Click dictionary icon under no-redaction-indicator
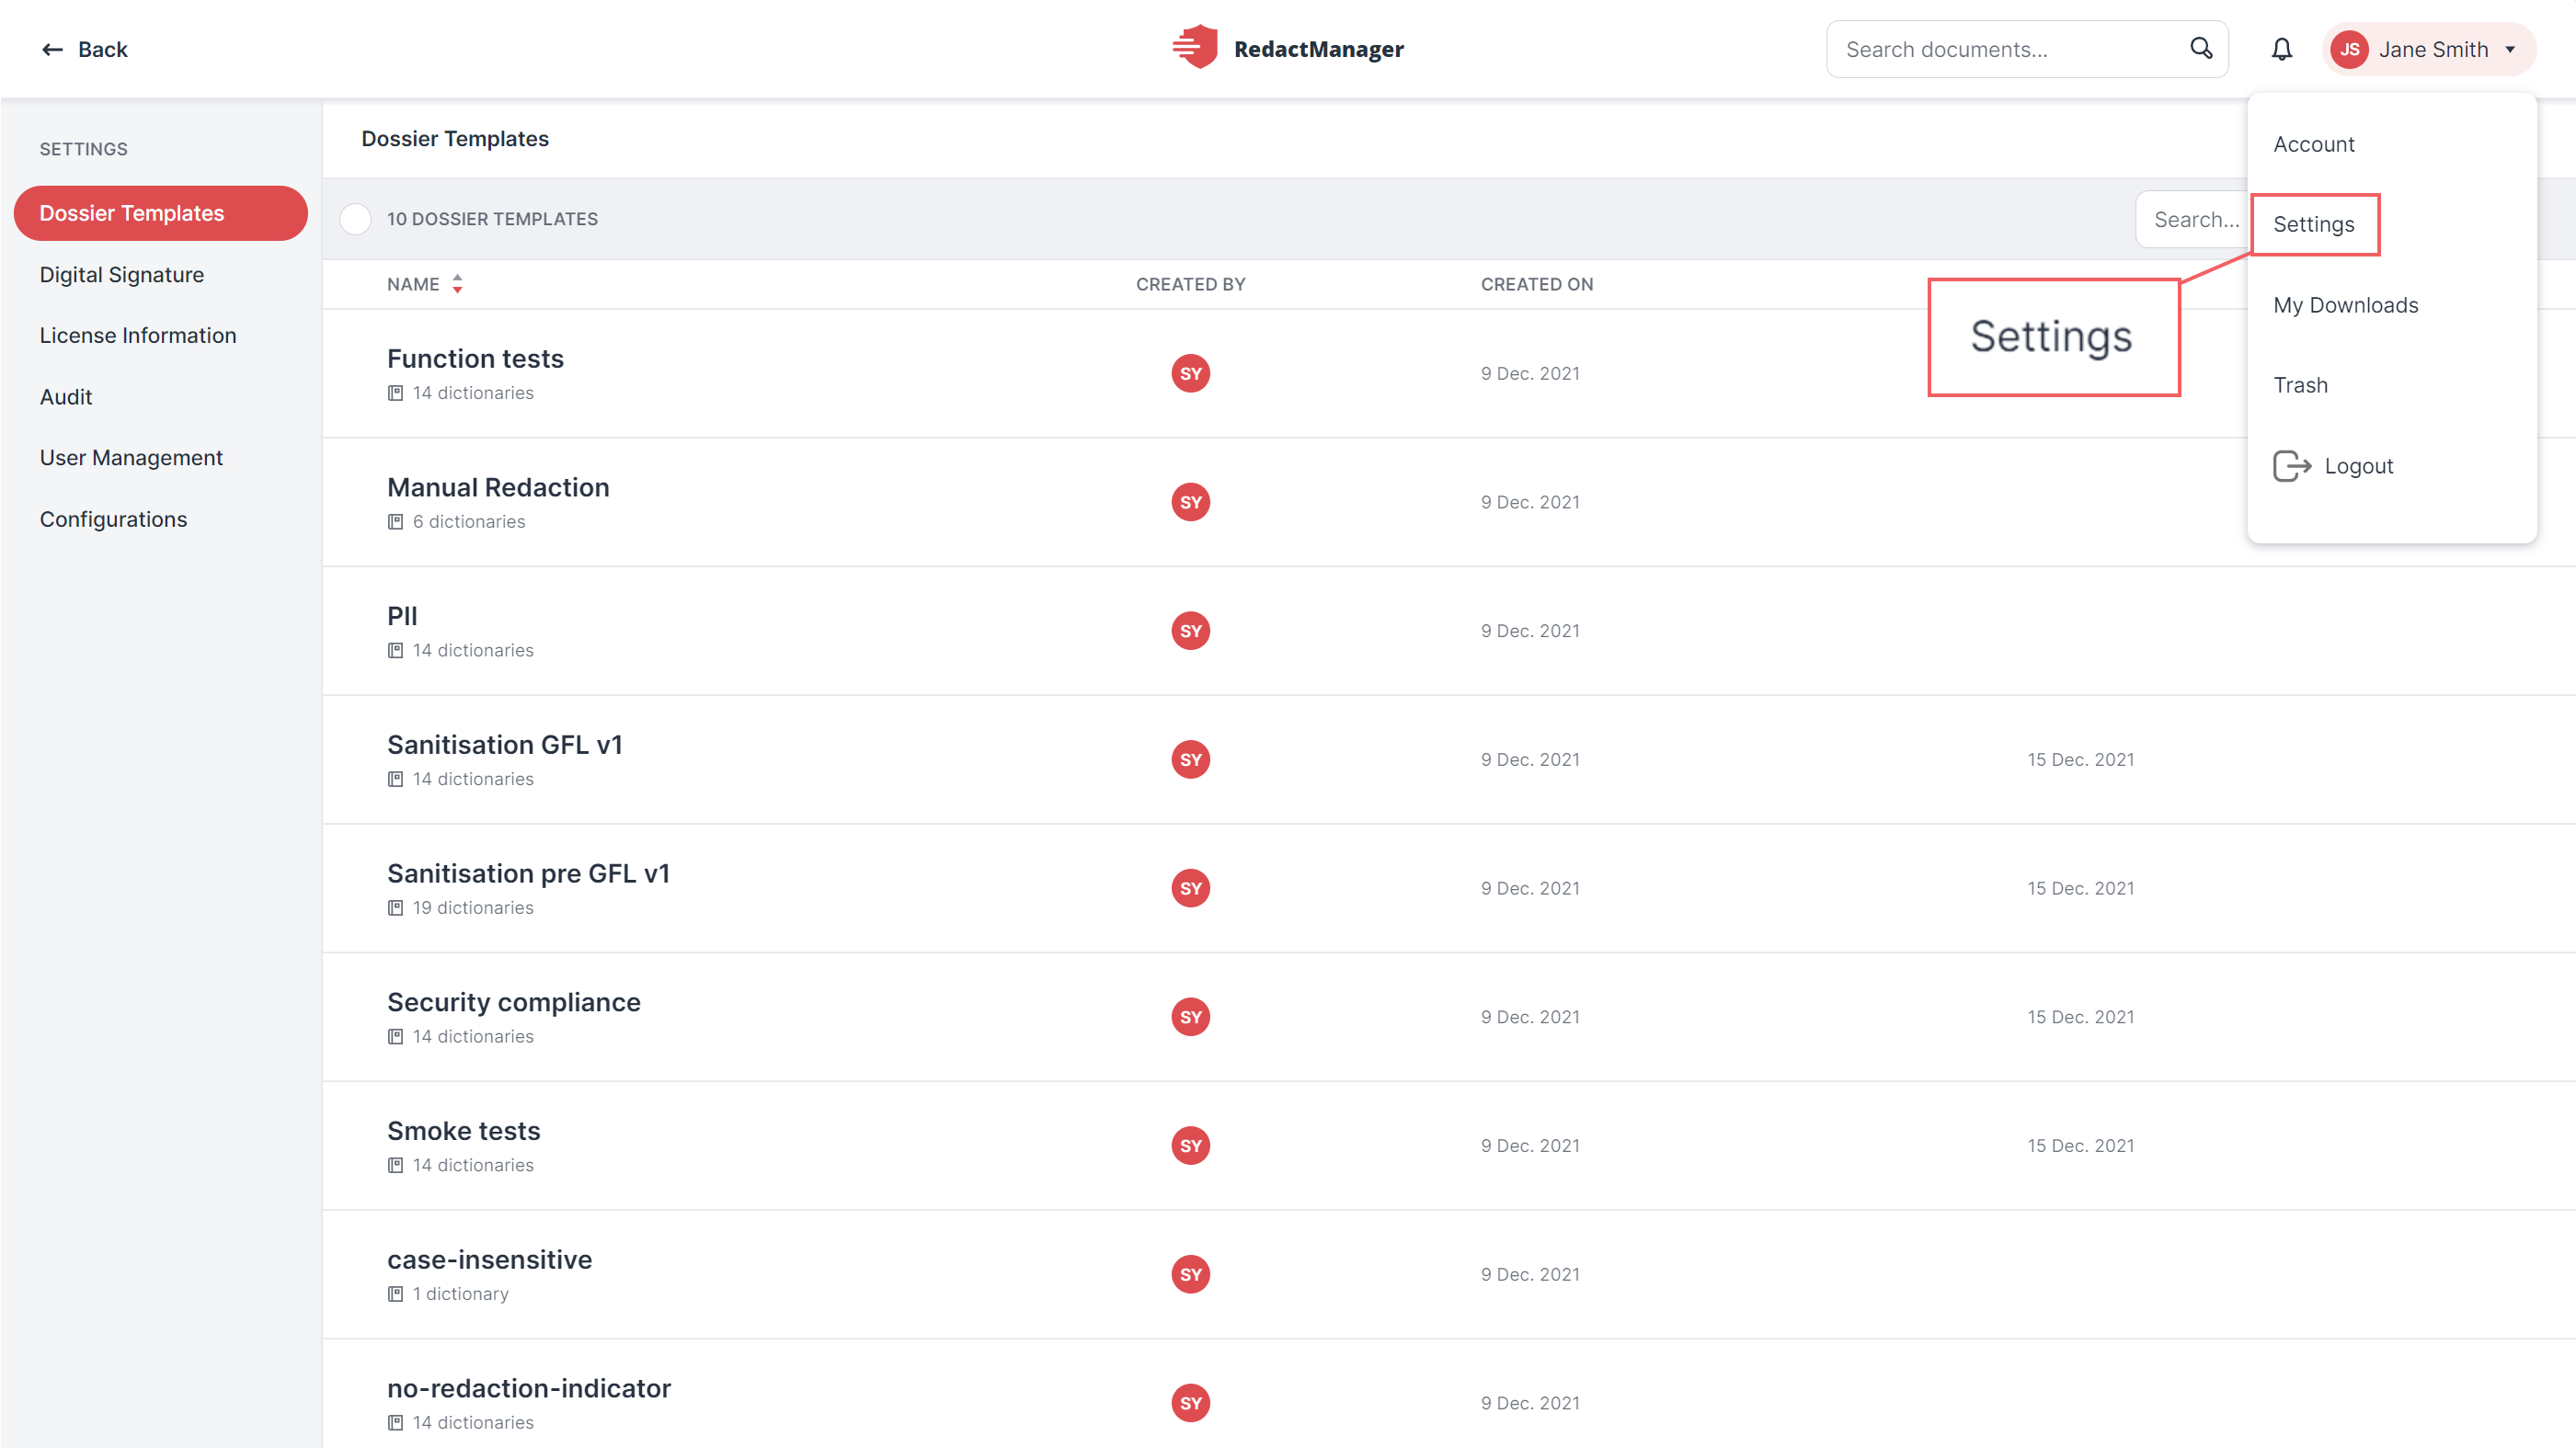 (395, 1423)
